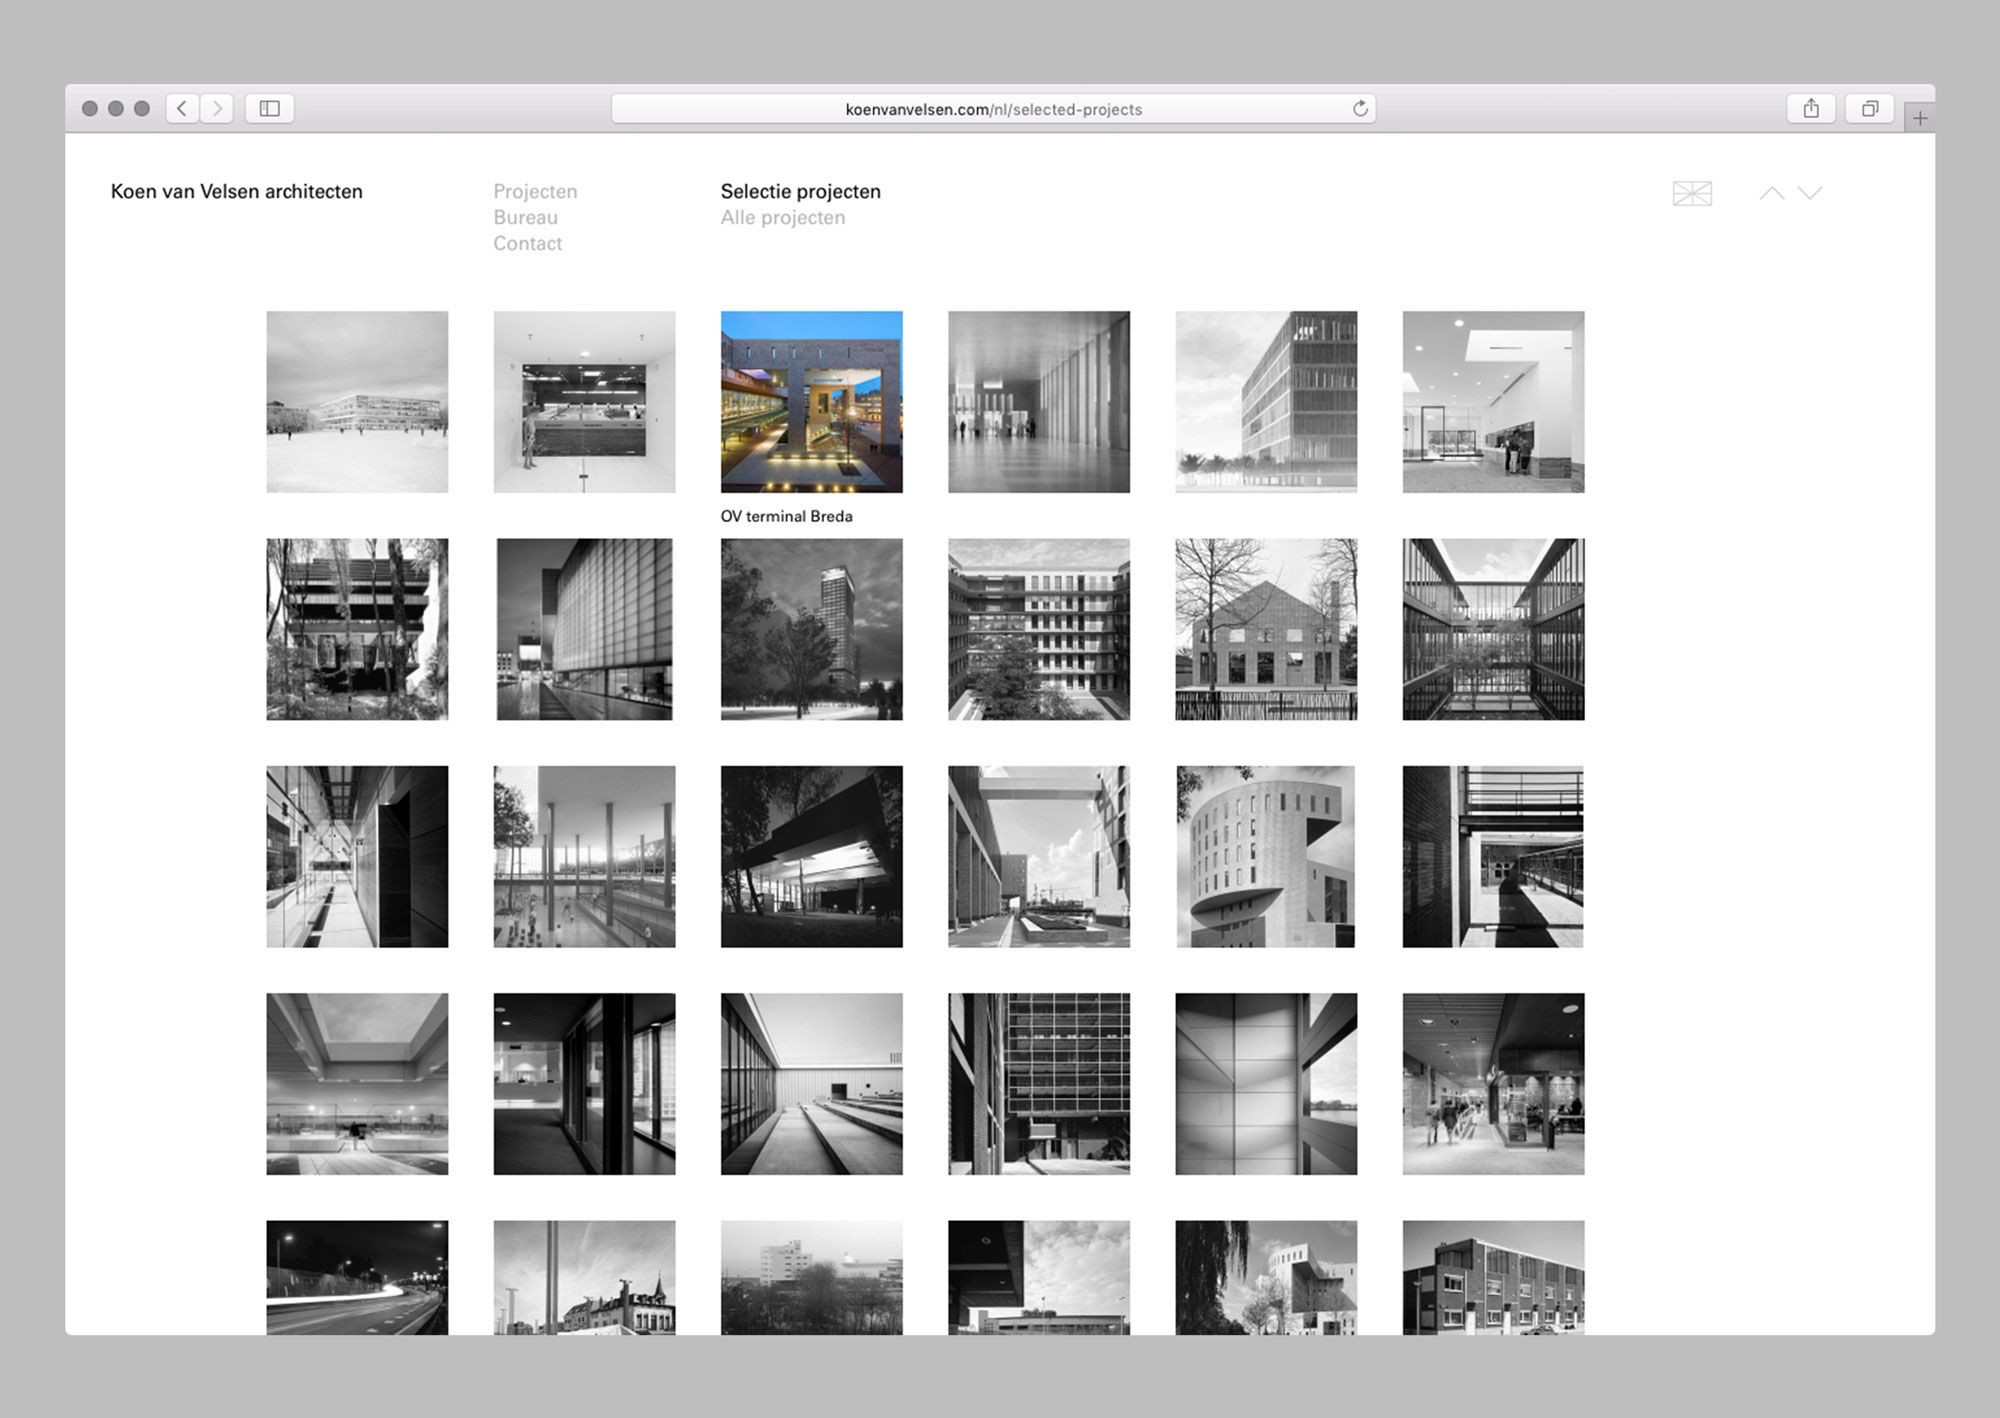
Task: Click the browser forward arrow button
Action: point(217,108)
